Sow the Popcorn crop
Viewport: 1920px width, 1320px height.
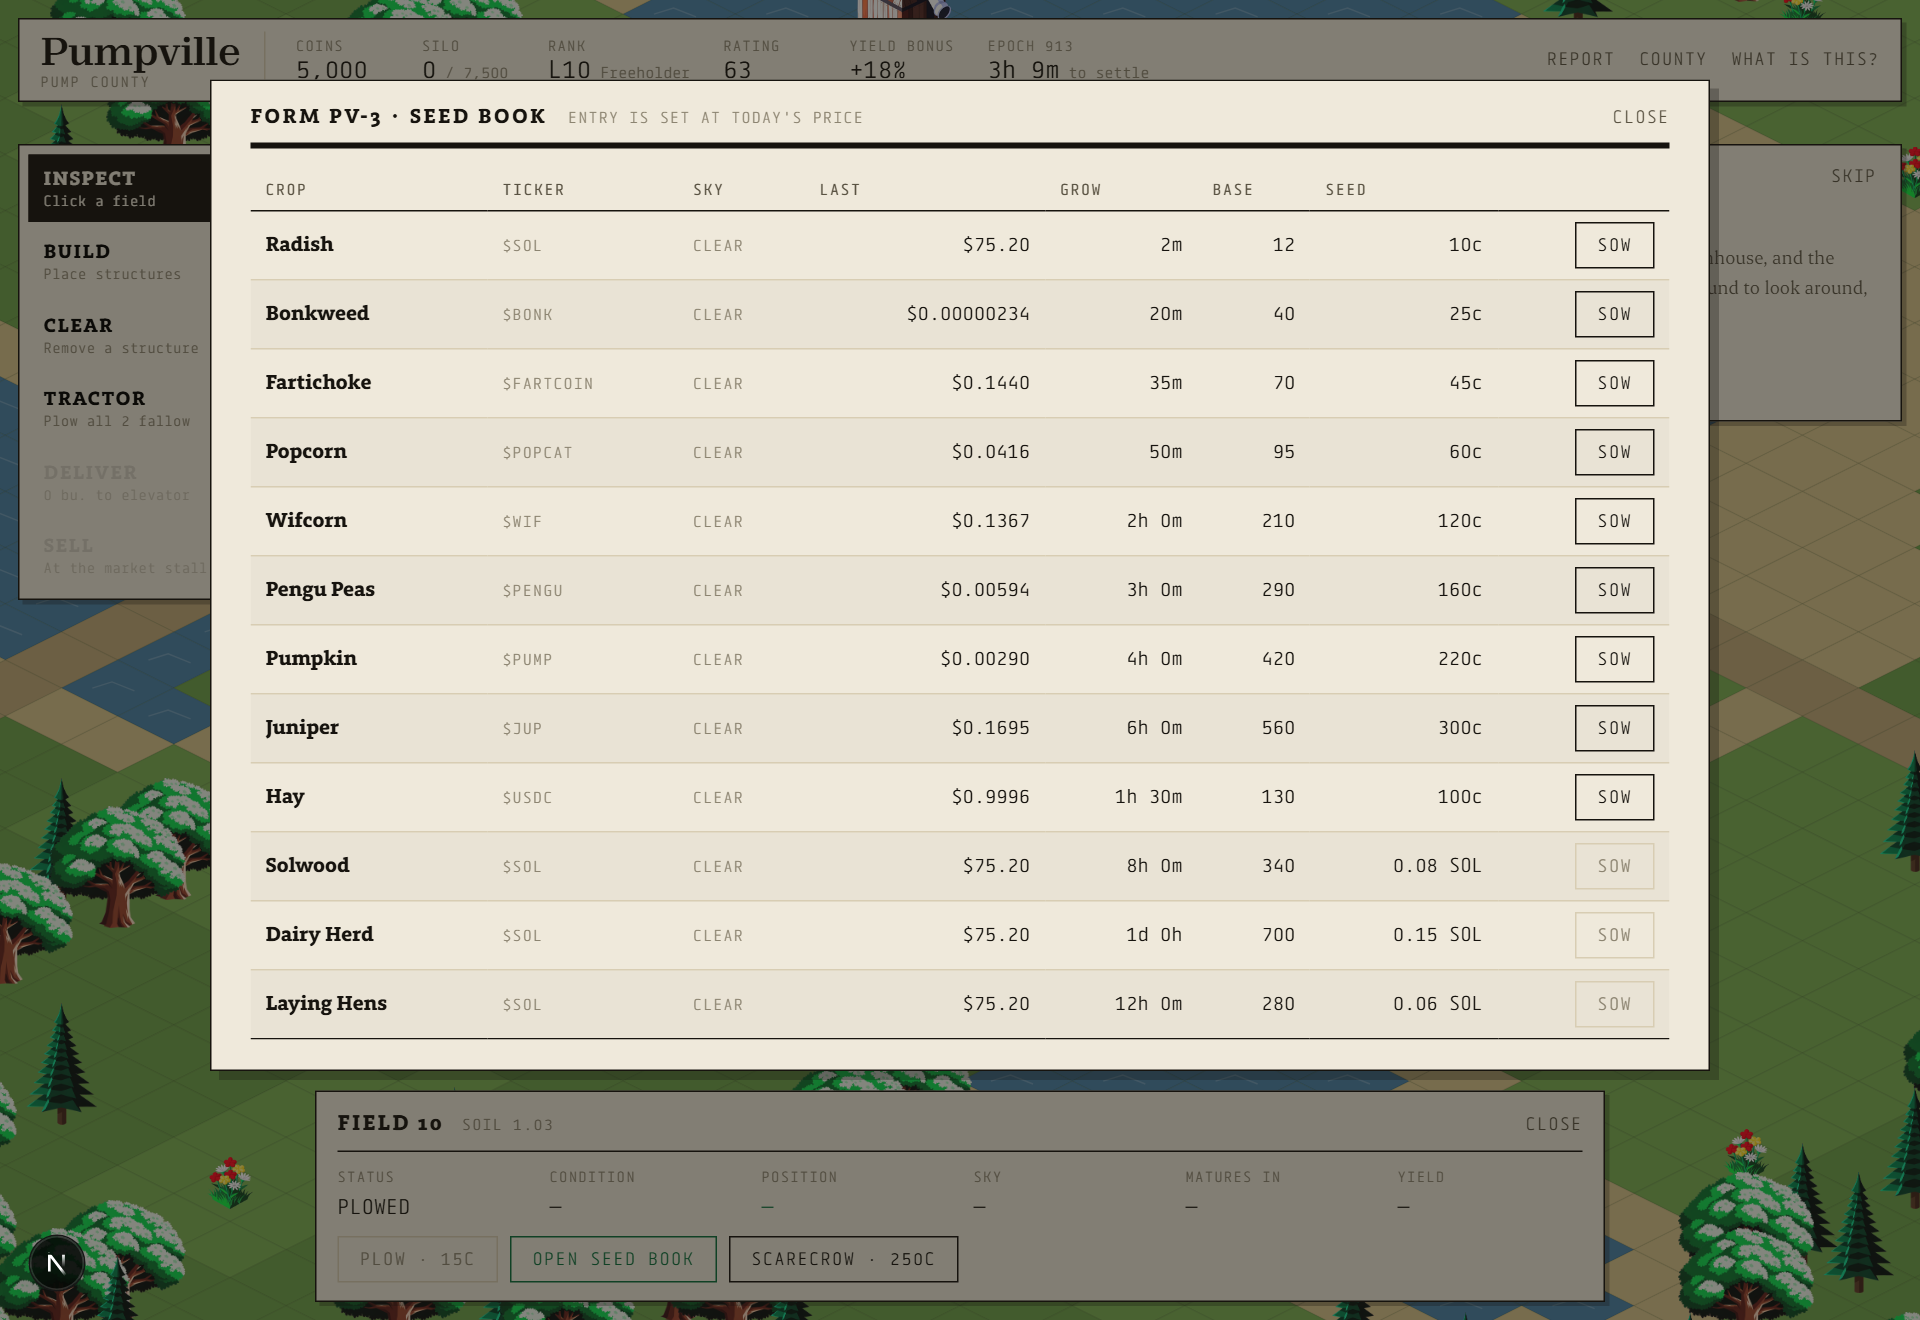[1614, 452]
